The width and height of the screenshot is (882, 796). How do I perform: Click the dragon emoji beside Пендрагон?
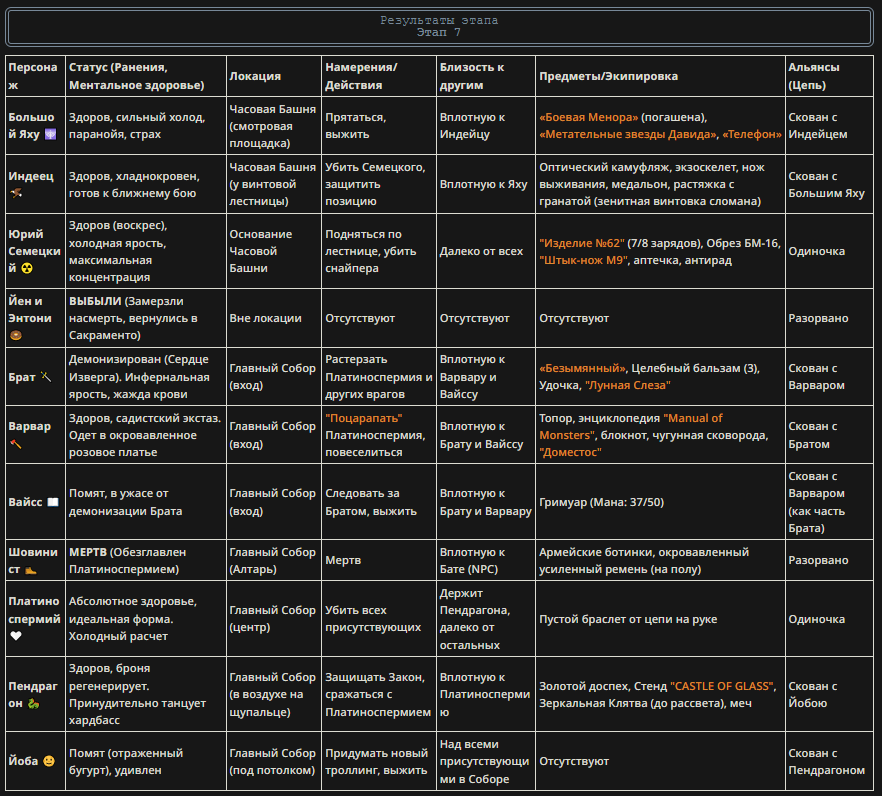[34, 704]
